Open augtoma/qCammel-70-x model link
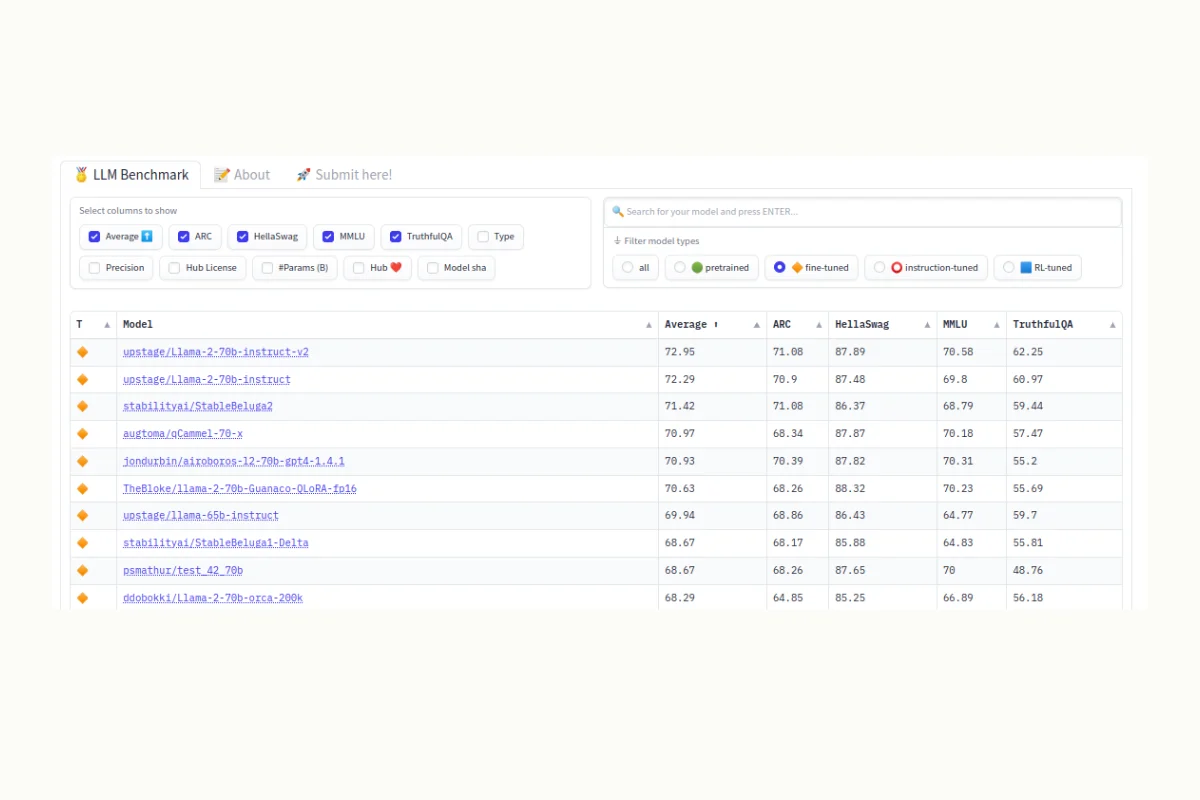The image size is (1200, 800). pos(183,434)
